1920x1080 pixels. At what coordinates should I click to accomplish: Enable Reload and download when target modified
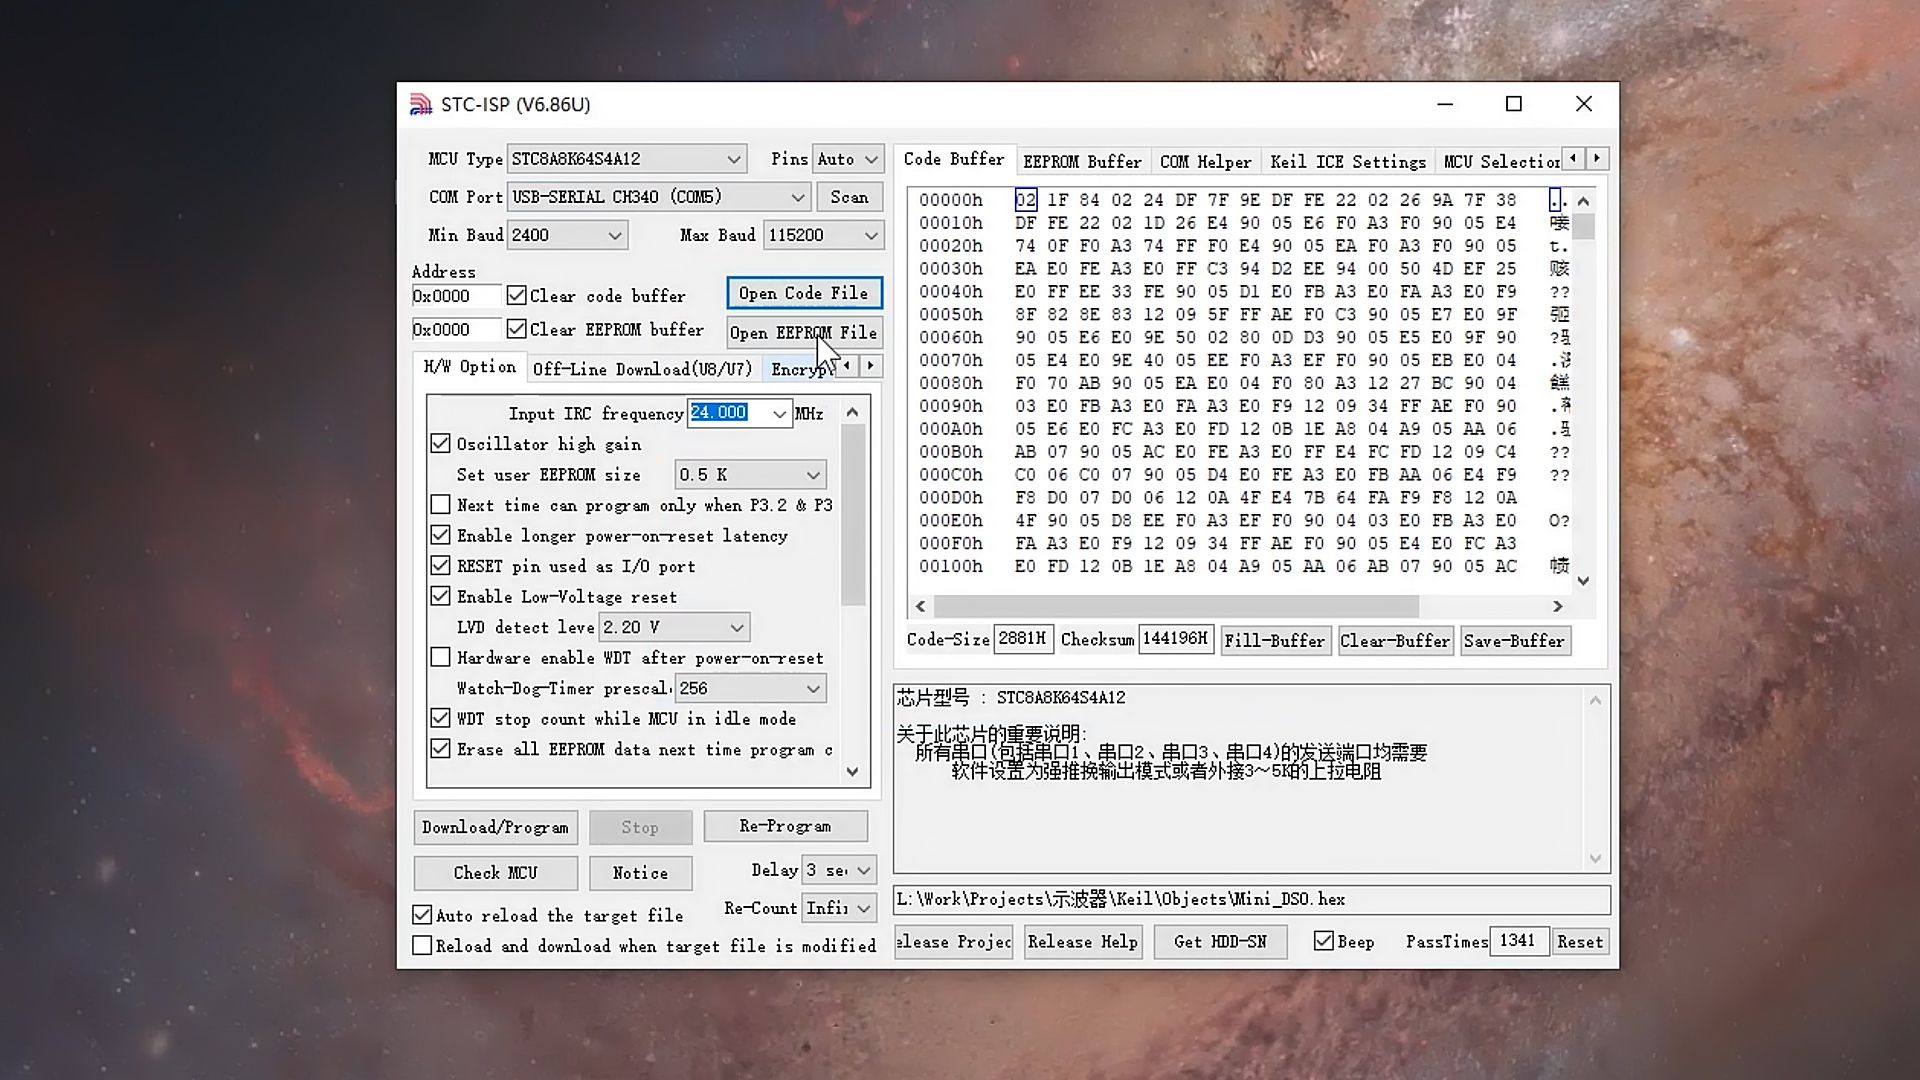click(x=423, y=945)
